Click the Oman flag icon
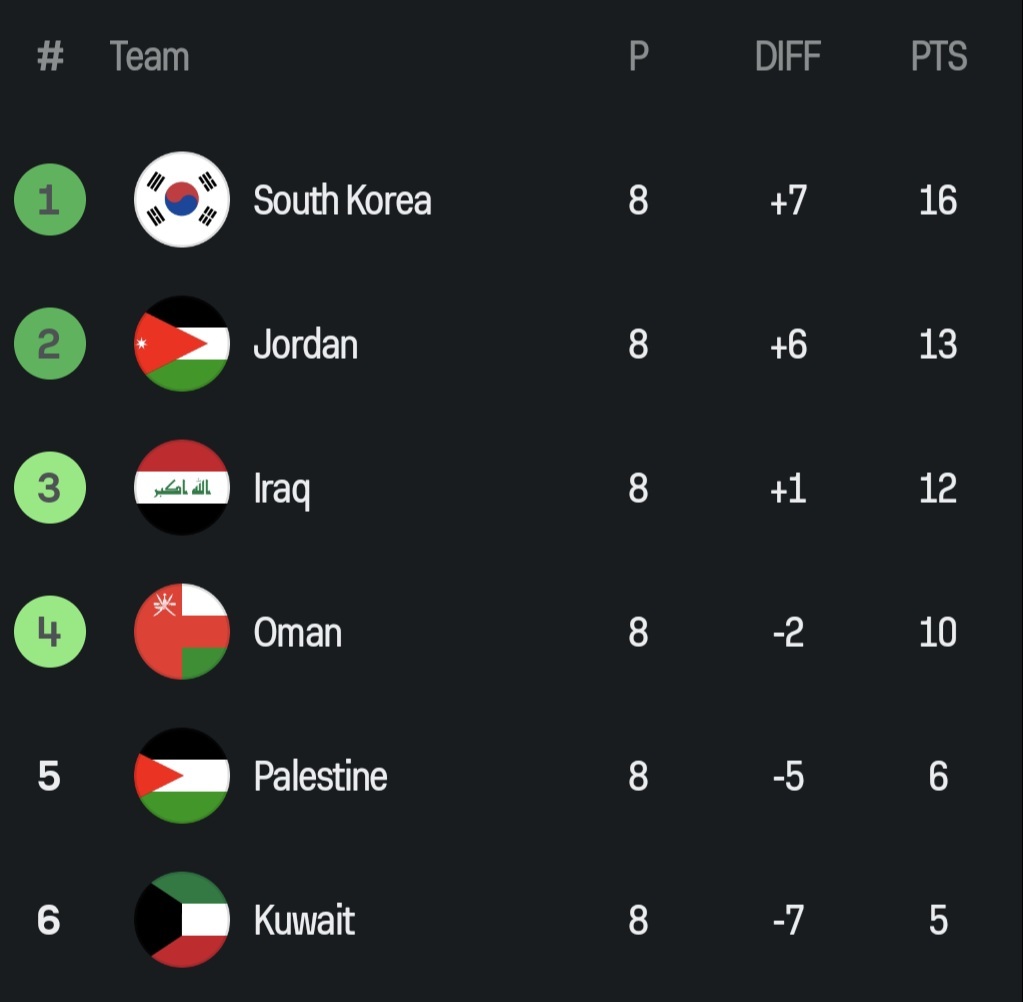 coord(182,631)
